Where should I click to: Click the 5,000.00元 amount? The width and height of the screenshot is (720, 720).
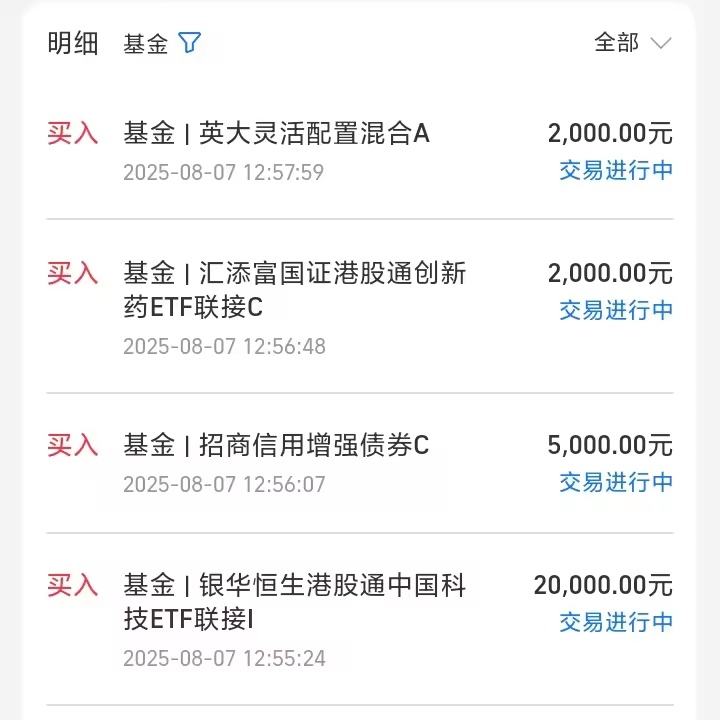pos(610,445)
